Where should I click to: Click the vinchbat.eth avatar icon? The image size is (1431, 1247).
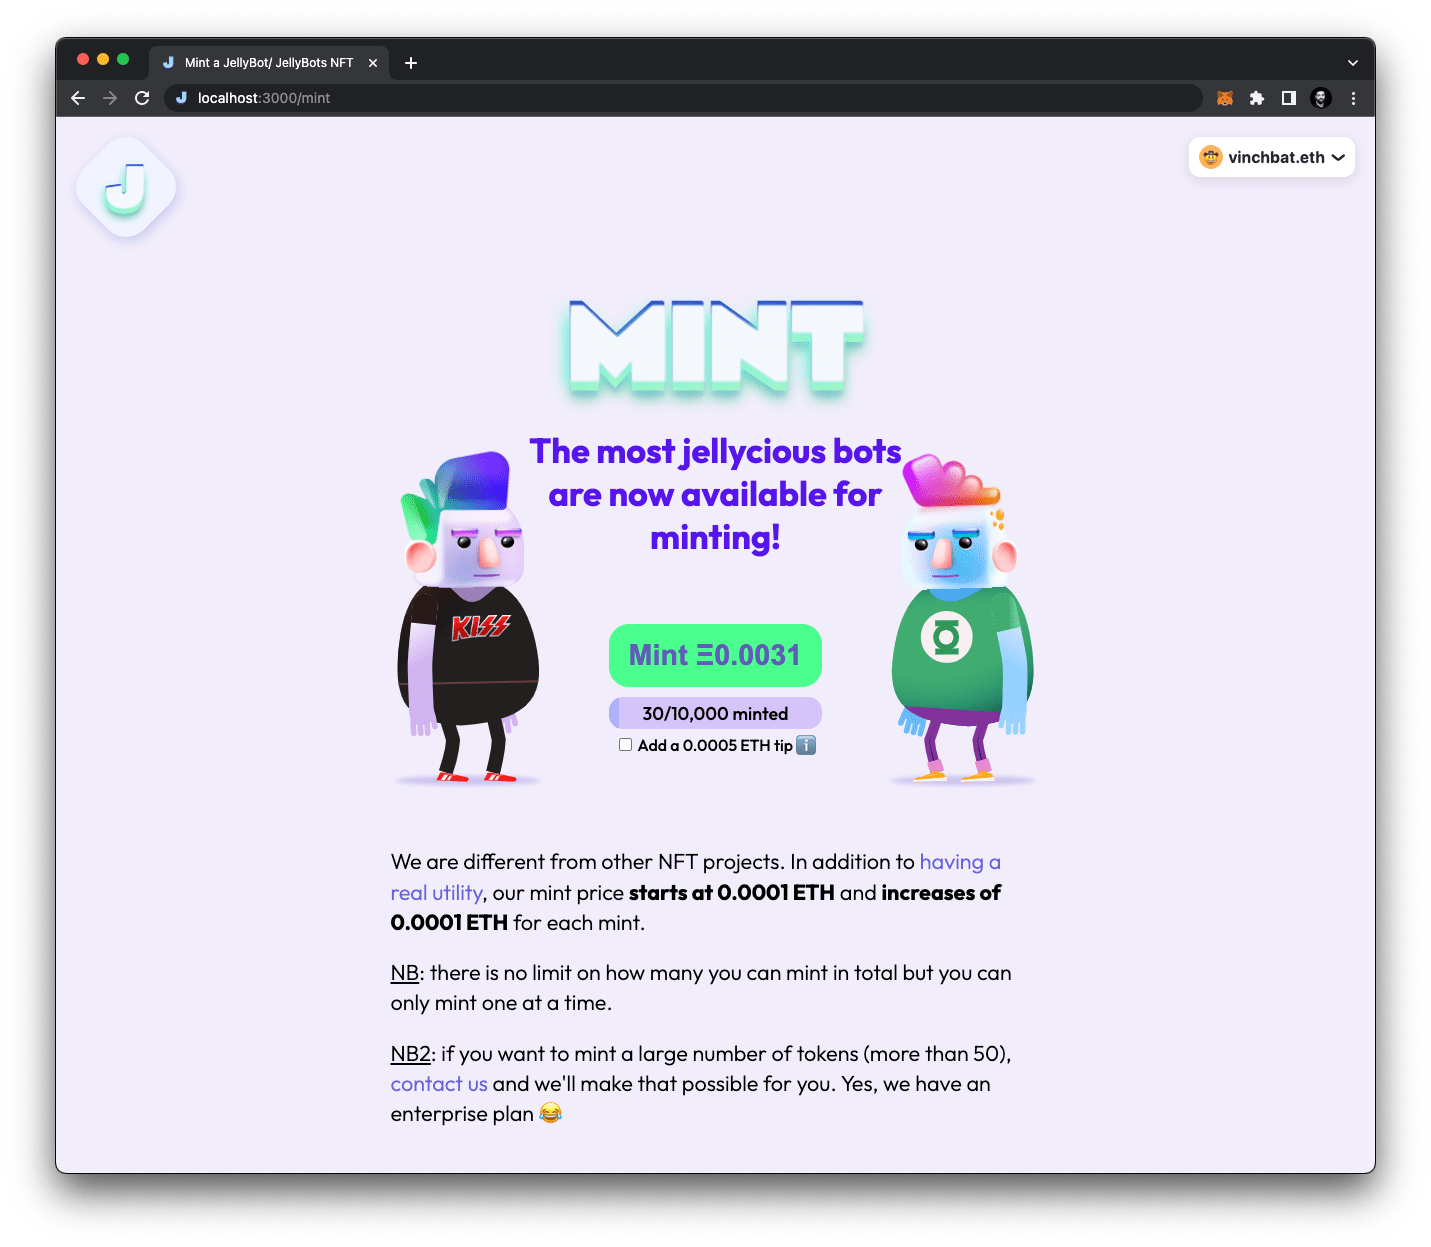click(1211, 157)
